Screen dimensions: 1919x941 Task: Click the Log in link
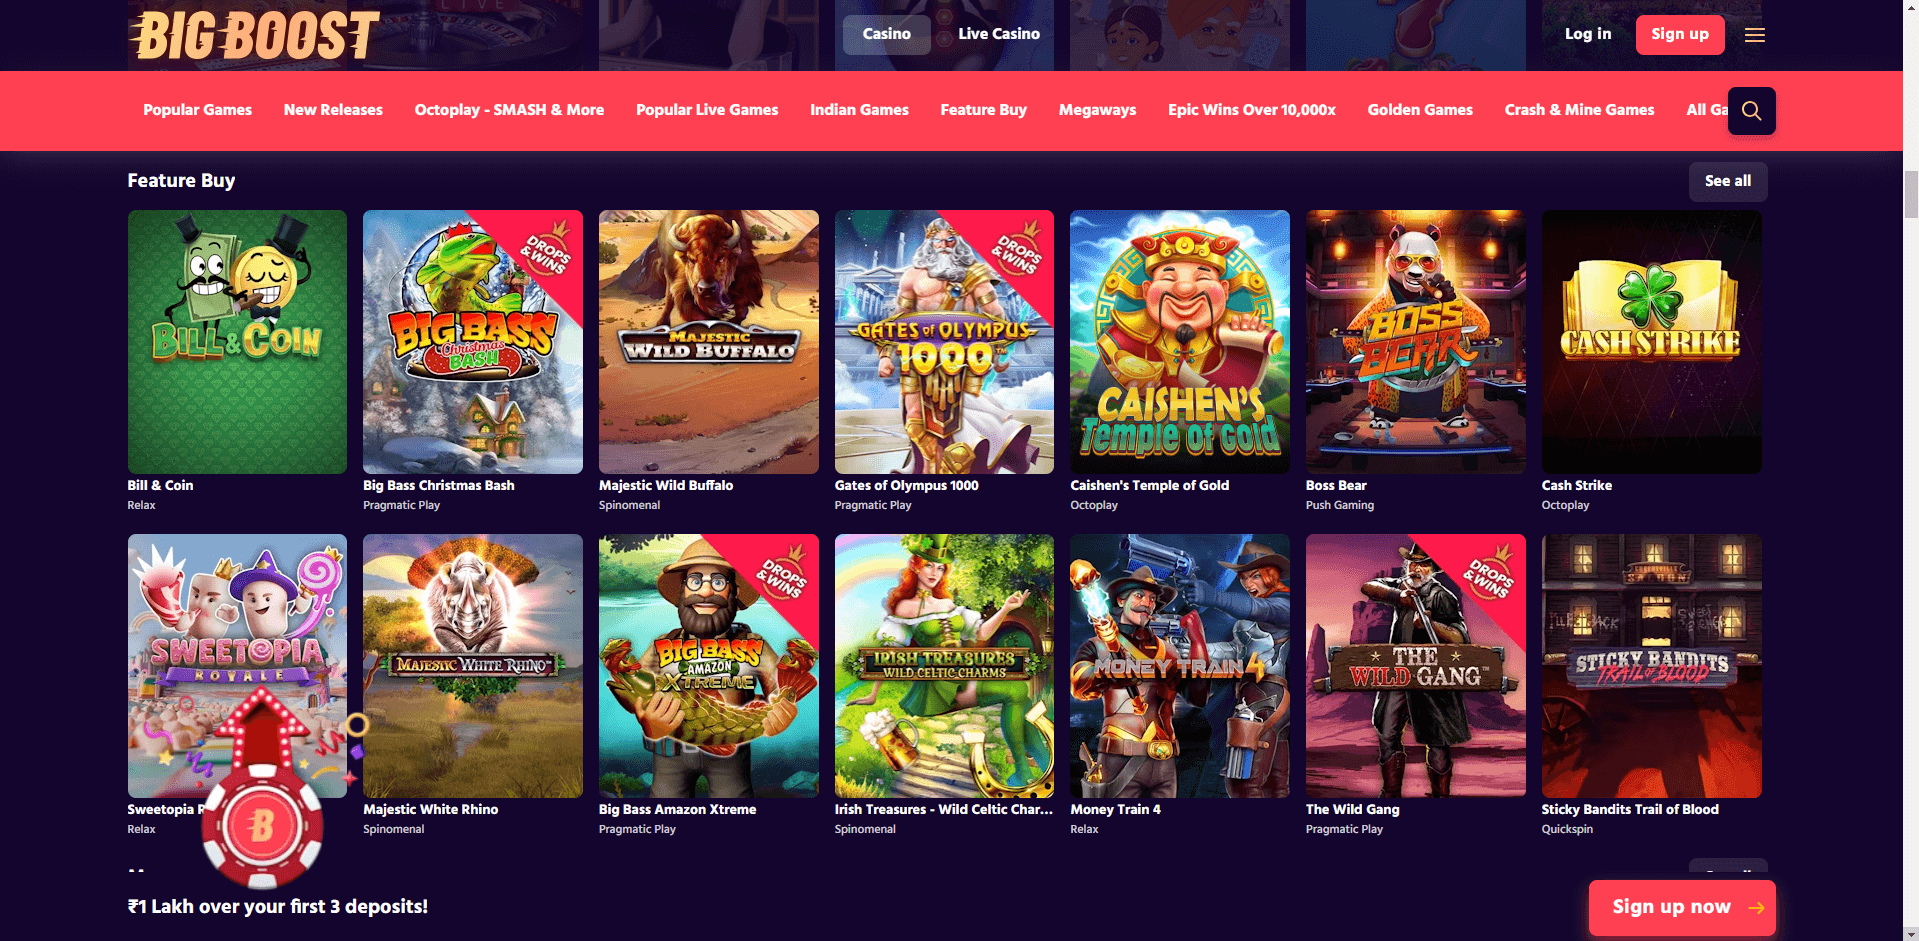tap(1588, 34)
